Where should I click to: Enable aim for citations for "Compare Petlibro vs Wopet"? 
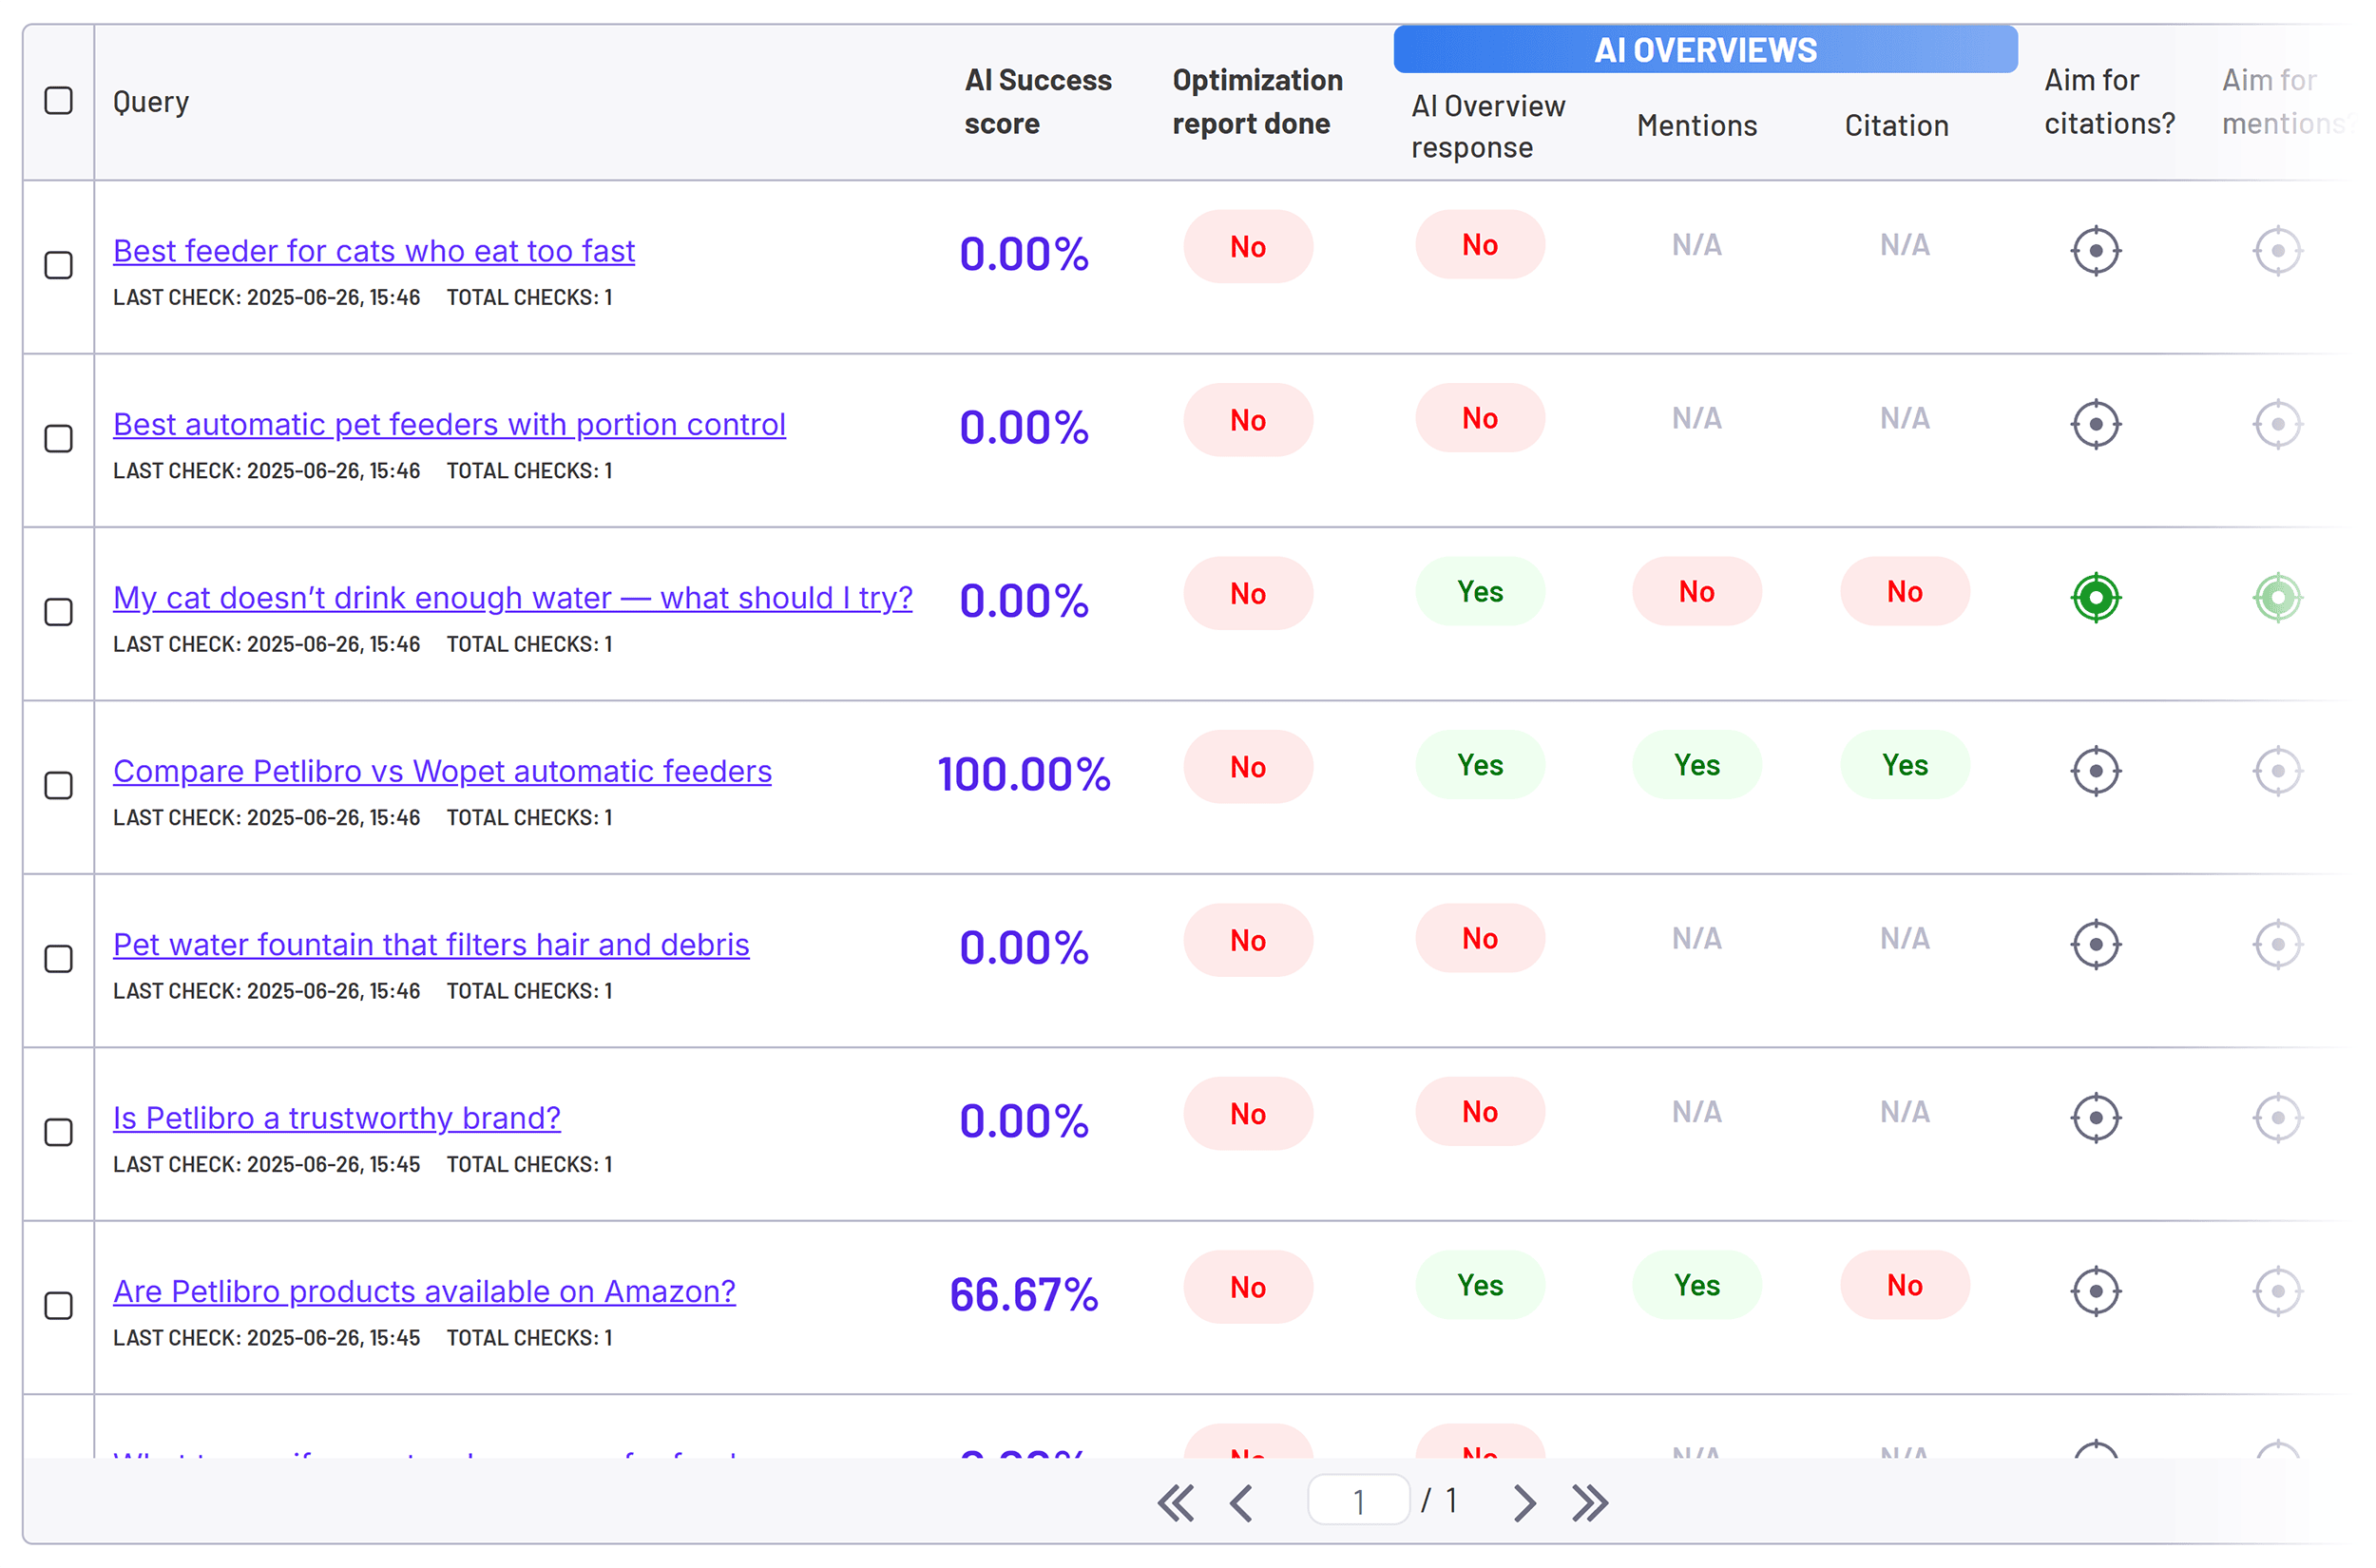pos(2096,771)
